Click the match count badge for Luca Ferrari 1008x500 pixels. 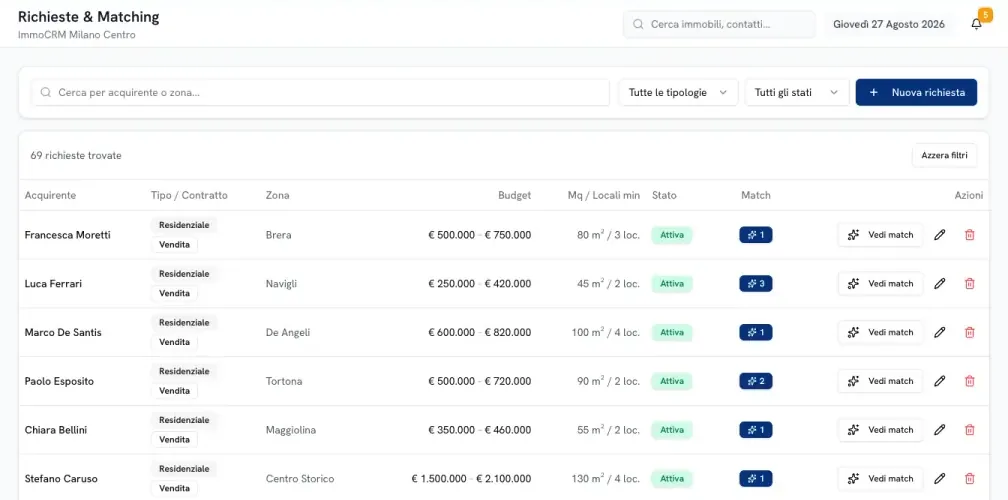[755, 283]
